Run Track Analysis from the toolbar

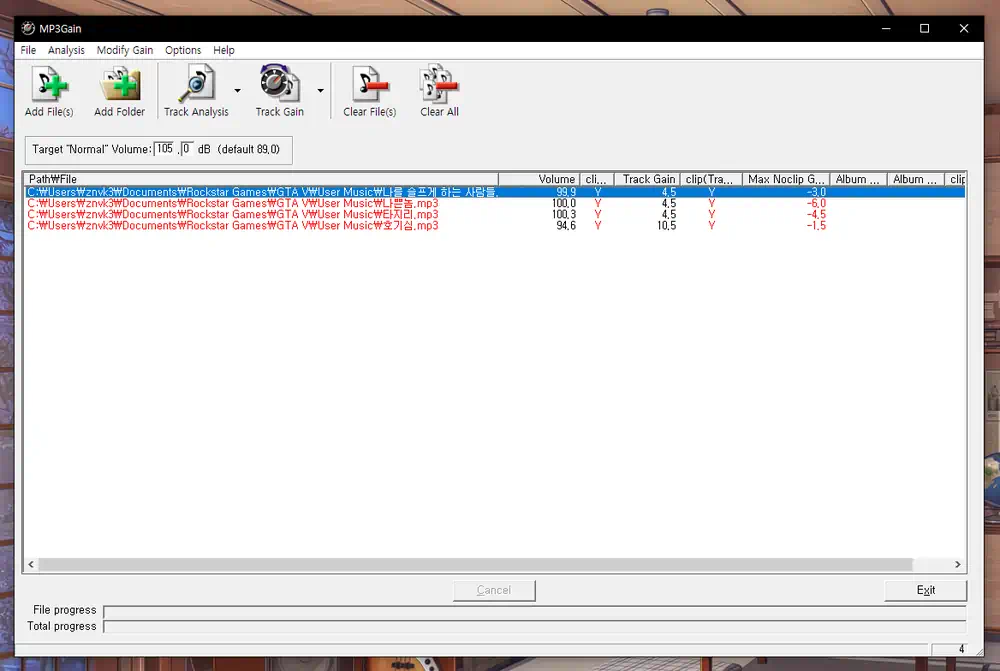[196, 91]
